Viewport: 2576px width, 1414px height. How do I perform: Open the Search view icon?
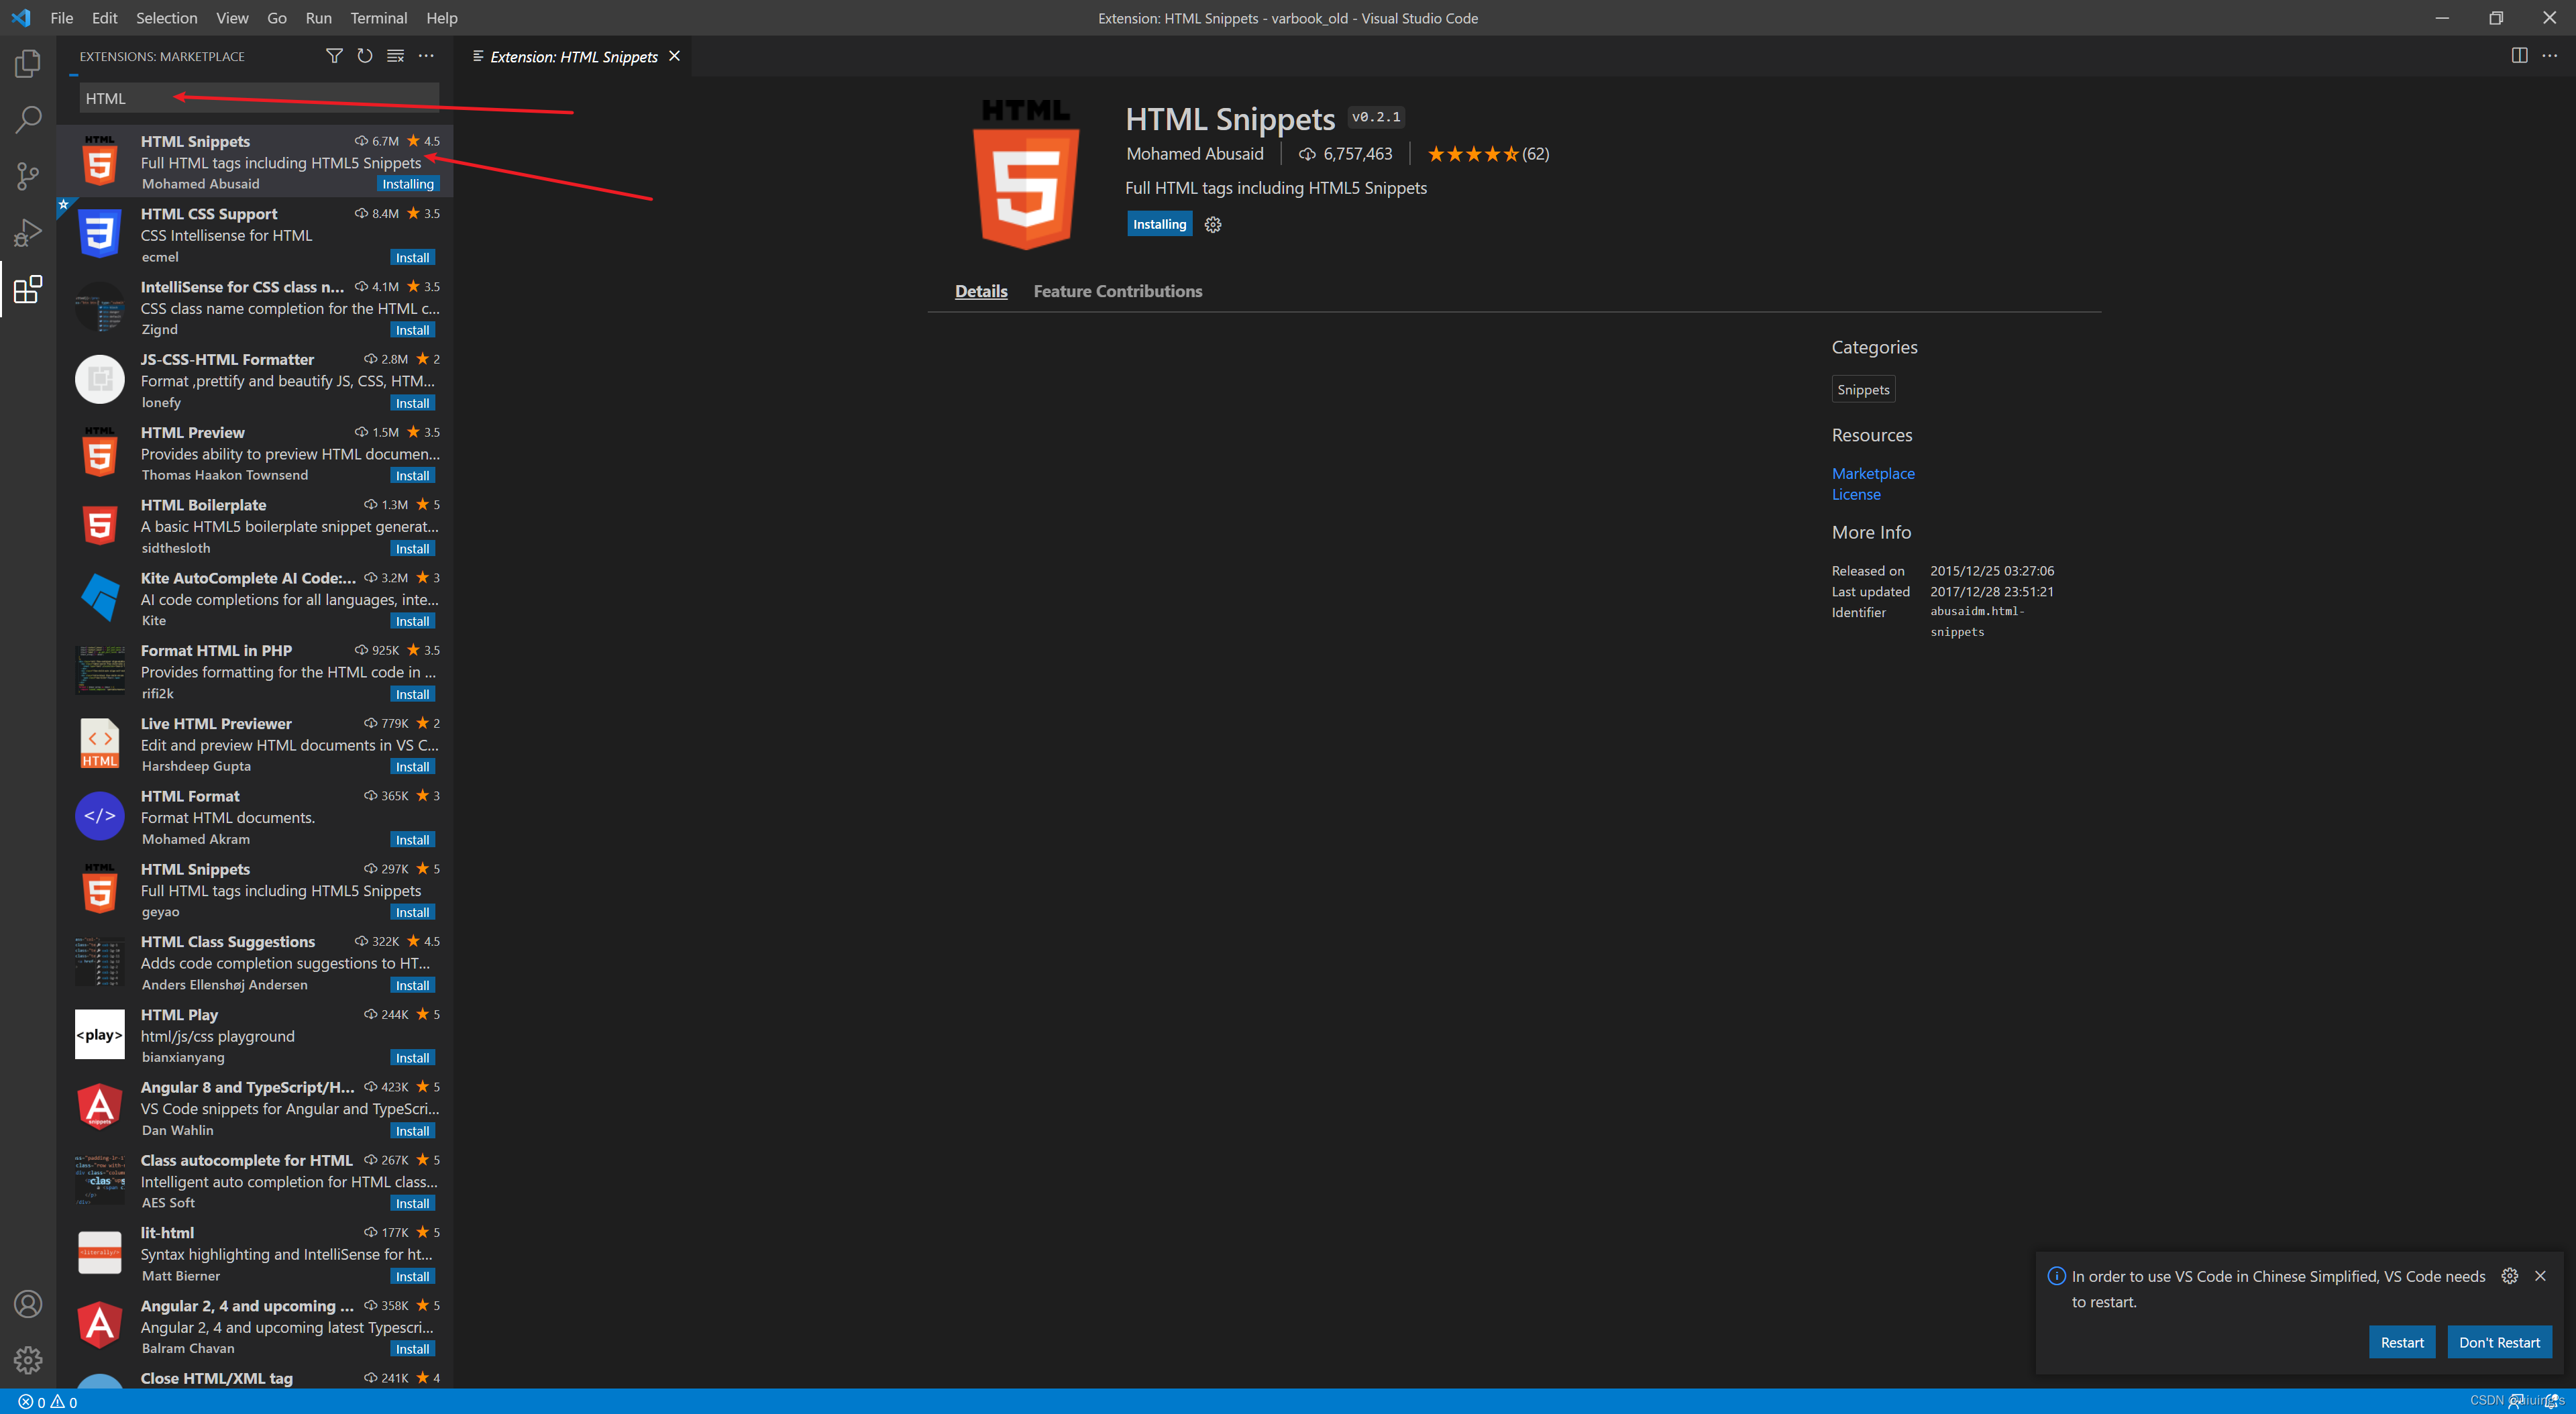28,120
